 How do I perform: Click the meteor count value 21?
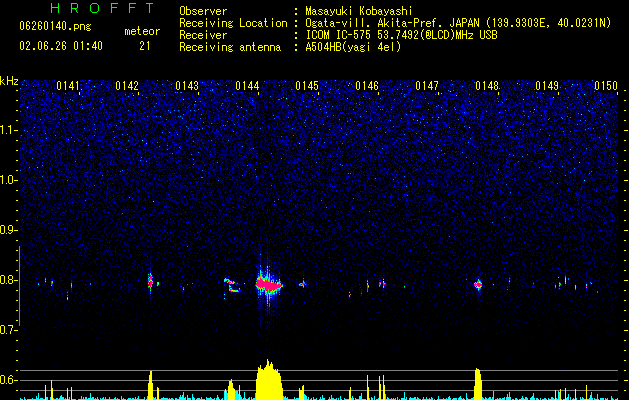[144, 46]
